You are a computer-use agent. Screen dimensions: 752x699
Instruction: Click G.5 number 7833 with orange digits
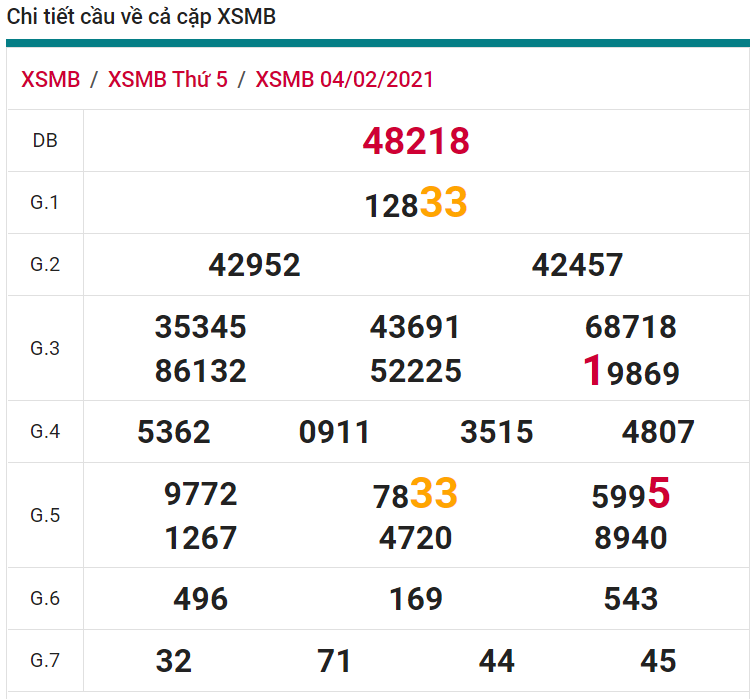pyautogui.click(x=416, y=494)
